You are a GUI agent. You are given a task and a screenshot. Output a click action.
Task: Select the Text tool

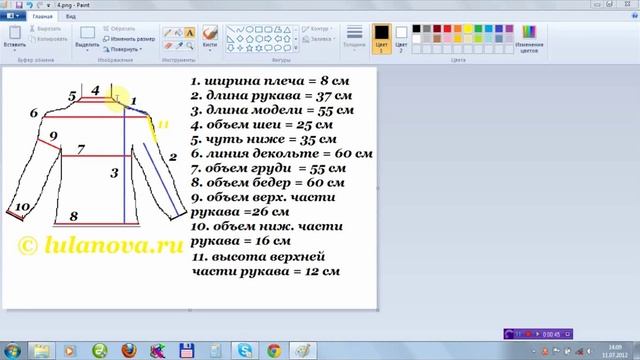tap(189, 33)
